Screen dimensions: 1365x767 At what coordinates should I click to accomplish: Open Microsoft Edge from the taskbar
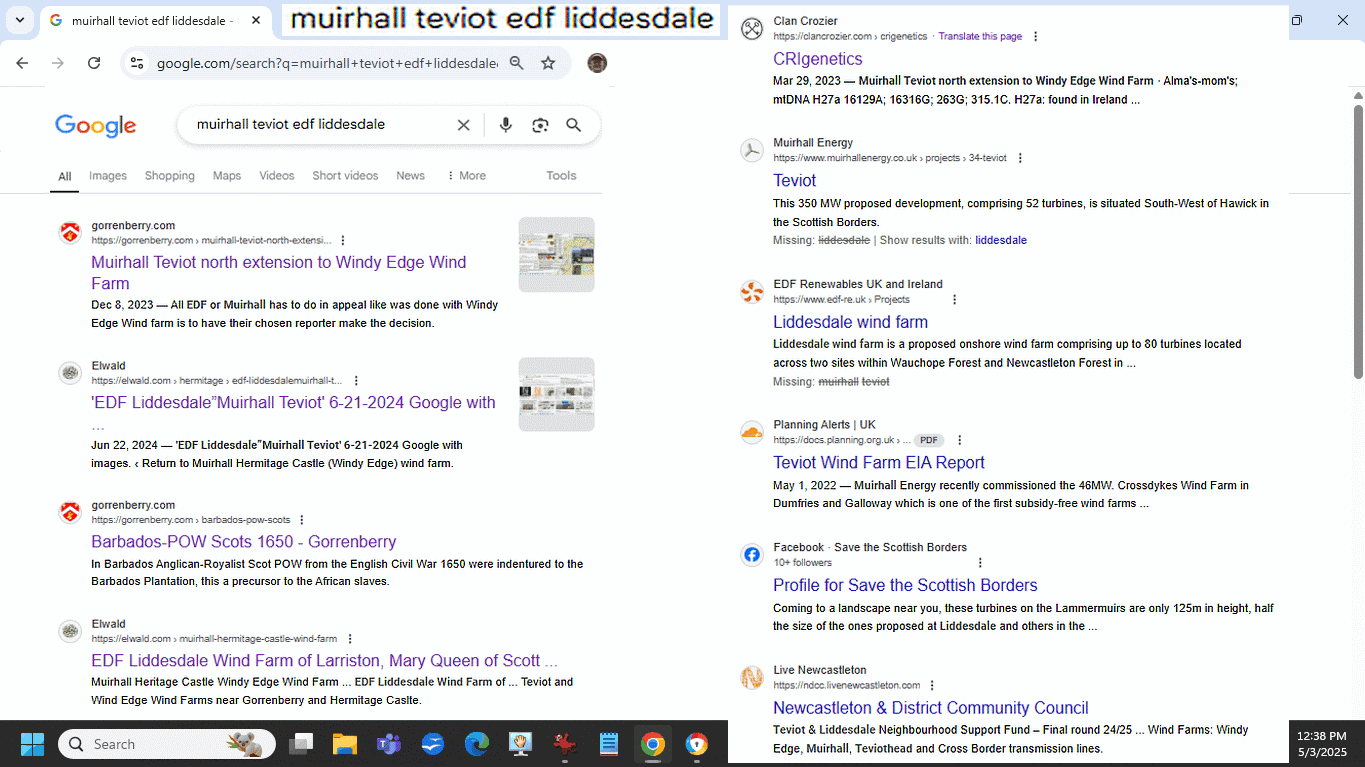click(477, 744)
